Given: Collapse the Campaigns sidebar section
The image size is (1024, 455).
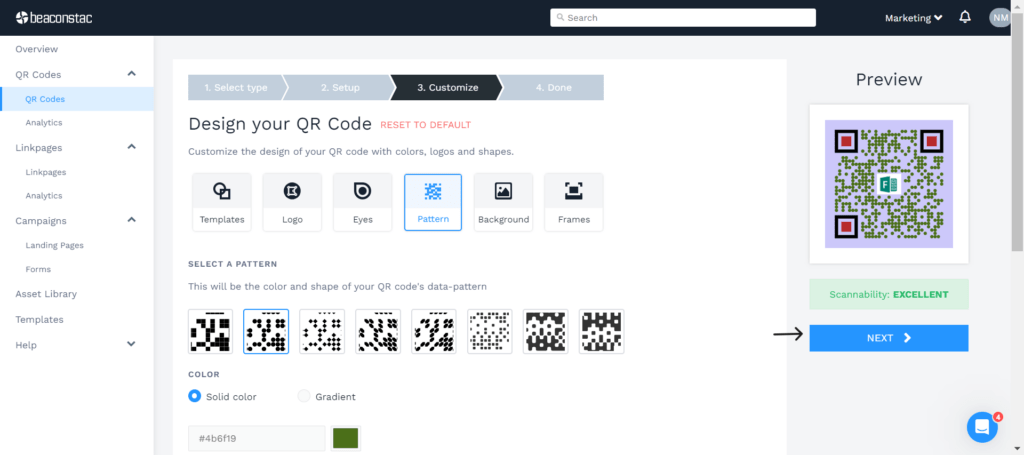Looking at the screenshot, I should [131, 220].
